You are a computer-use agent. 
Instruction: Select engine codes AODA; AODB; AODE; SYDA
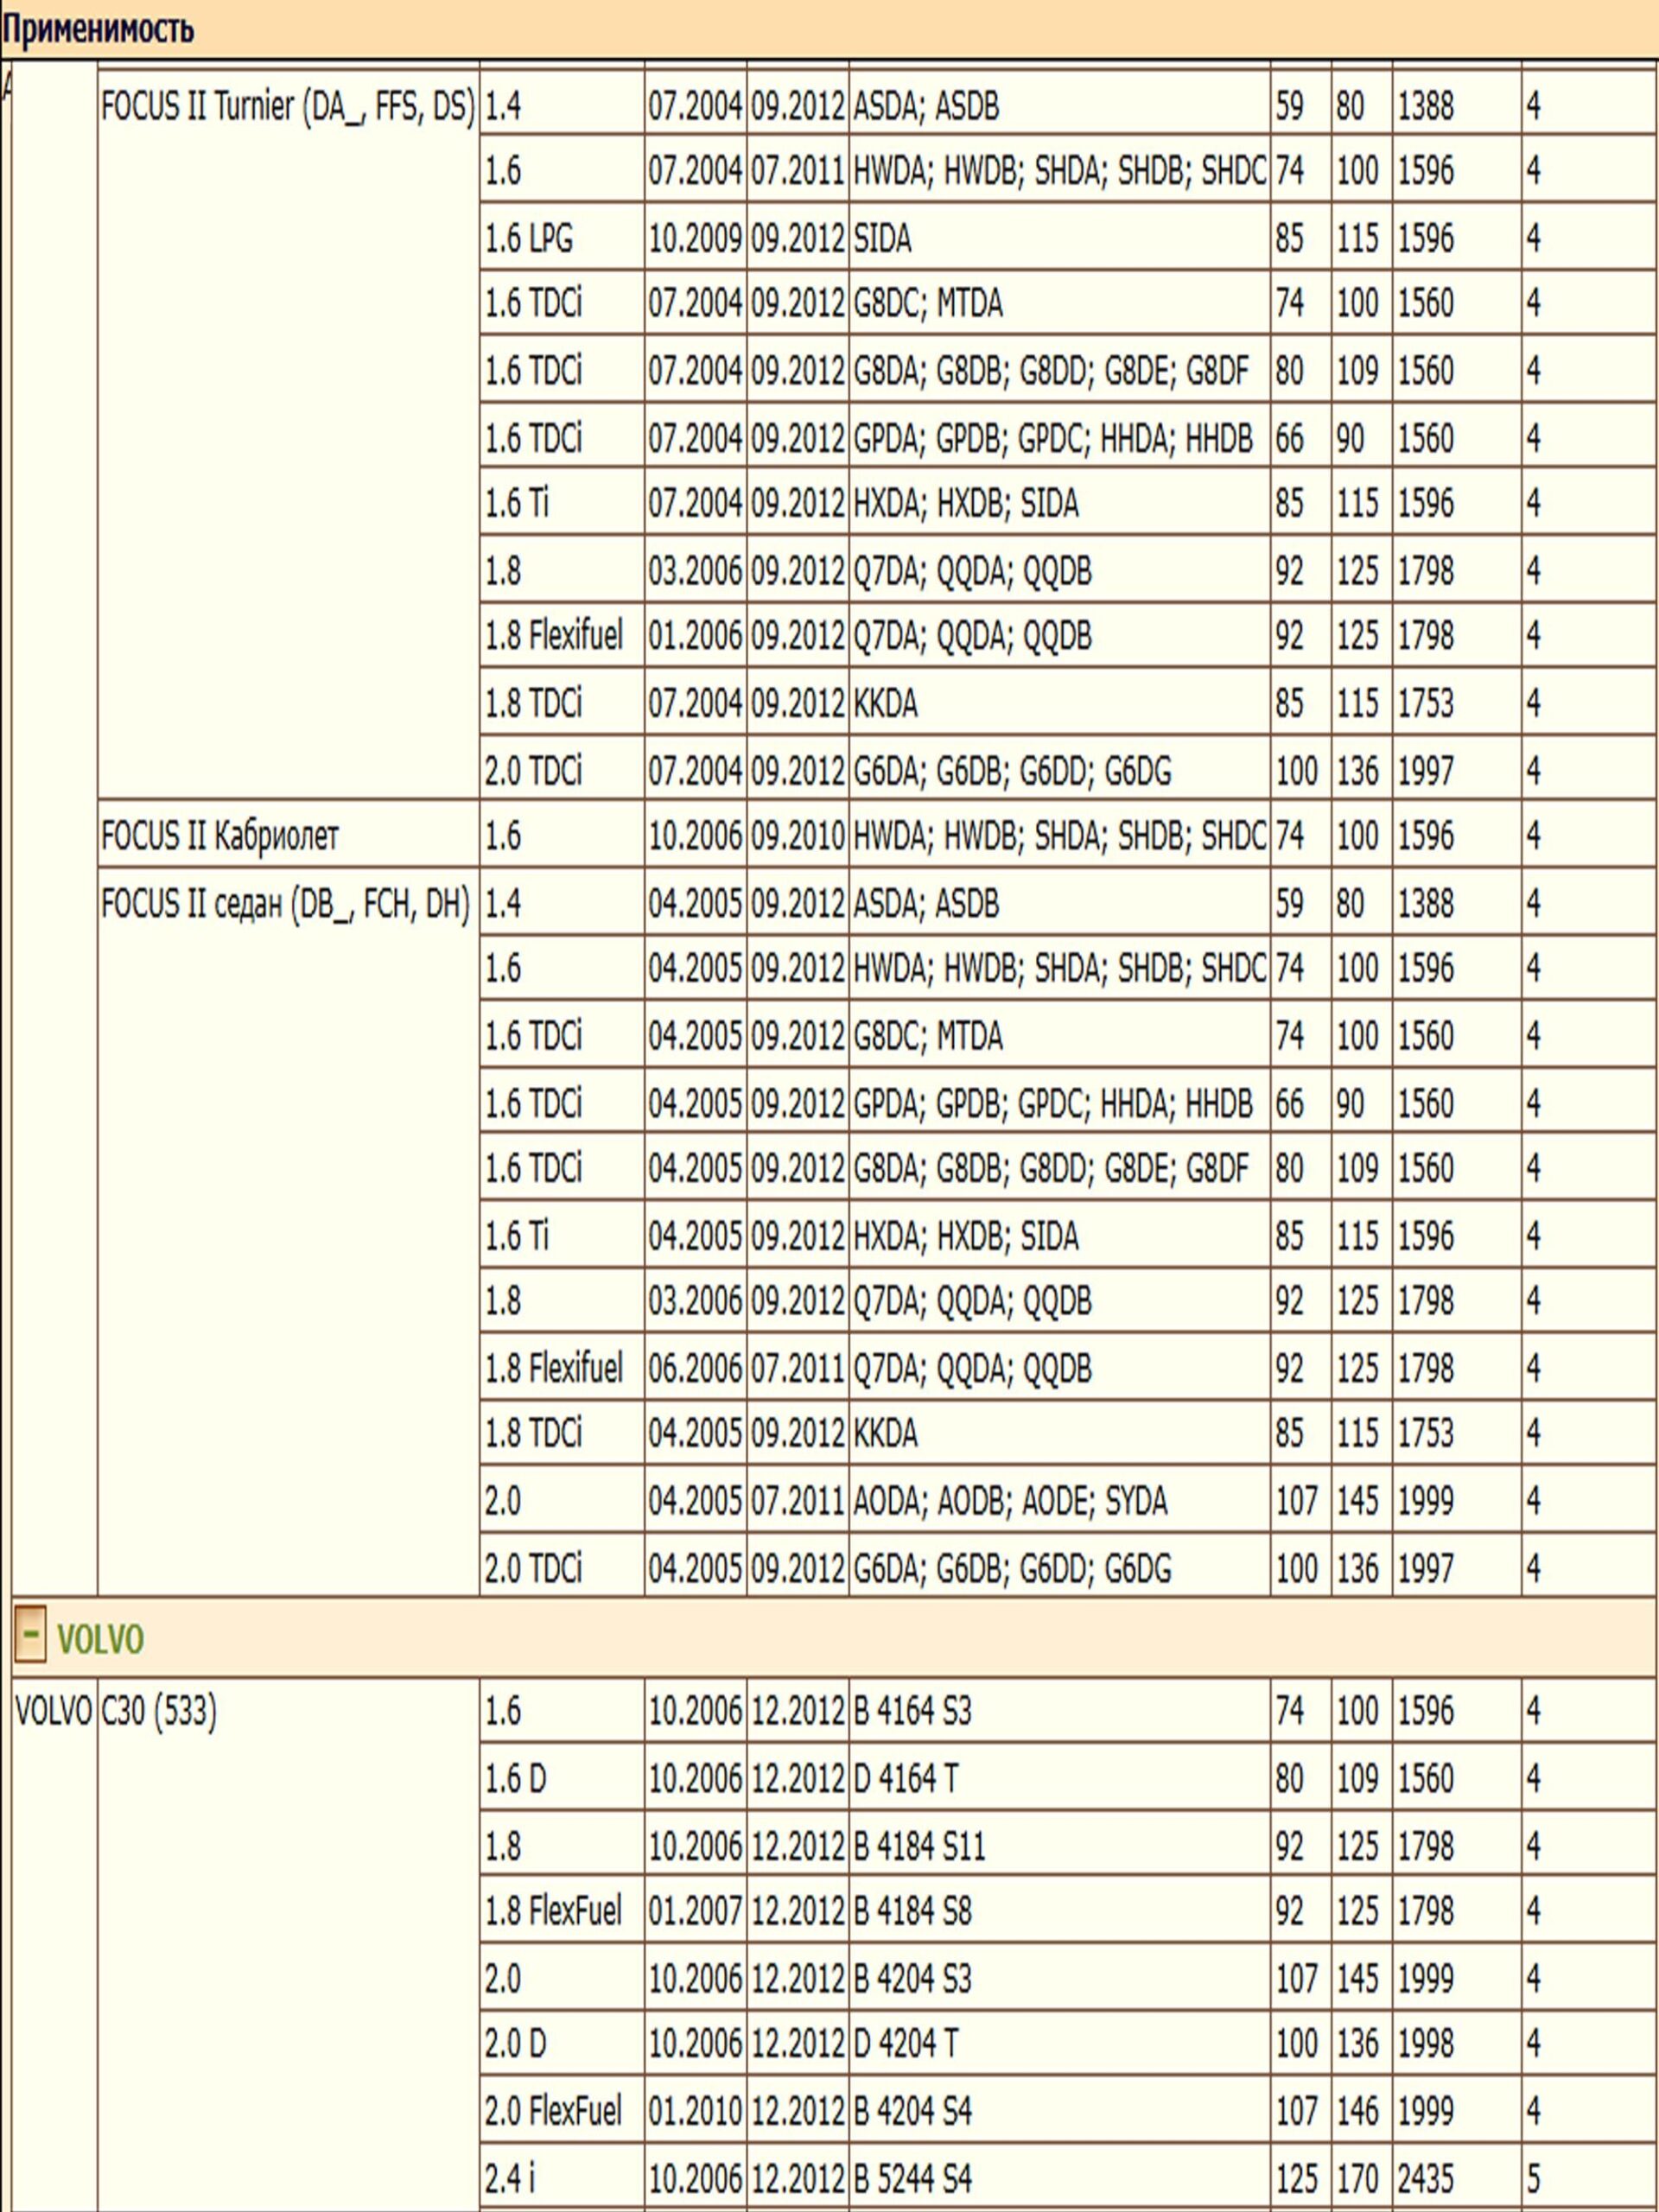(x=1010, y=1501)
